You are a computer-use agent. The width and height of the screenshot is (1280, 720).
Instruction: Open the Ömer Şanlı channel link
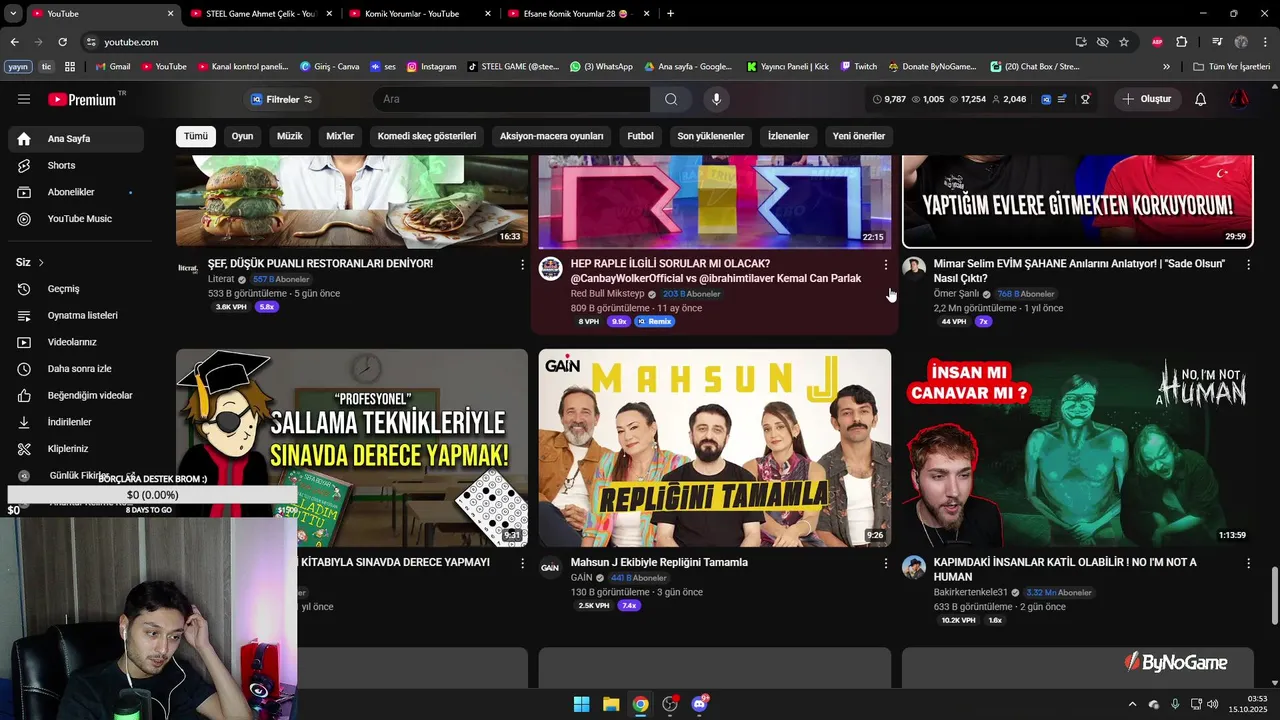pos(956,294)
